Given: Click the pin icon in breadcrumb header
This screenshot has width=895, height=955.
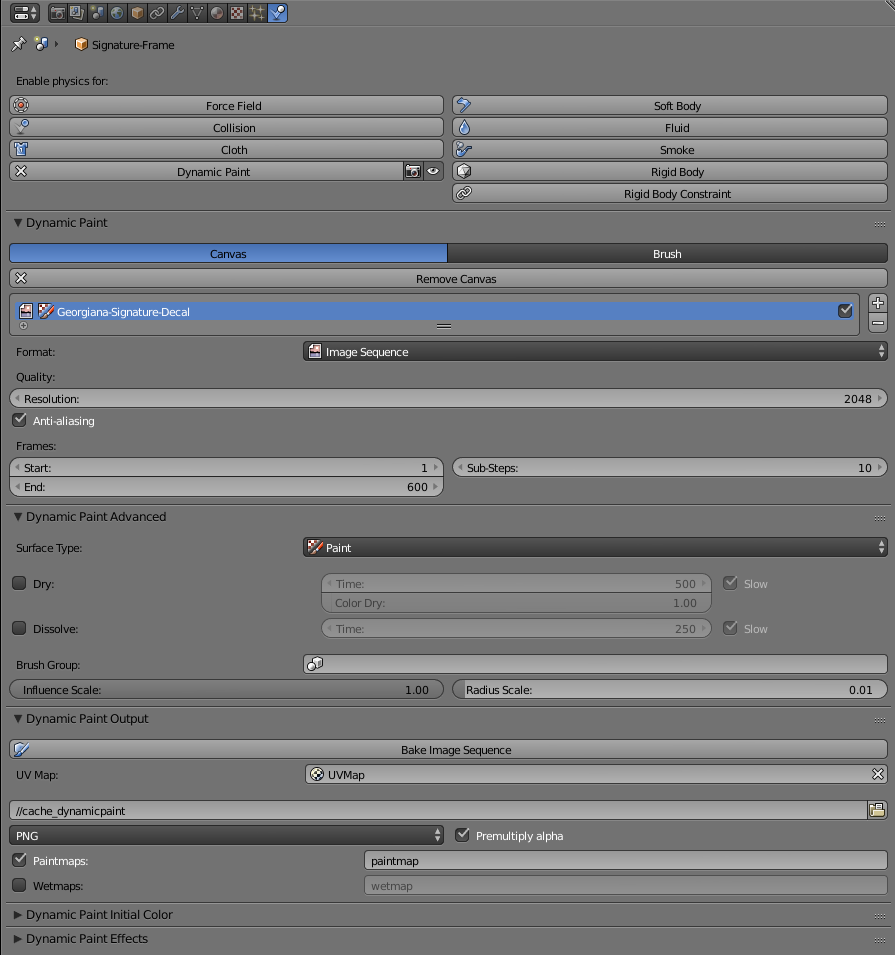Looking at the screenshot, I should click(17, 44).
